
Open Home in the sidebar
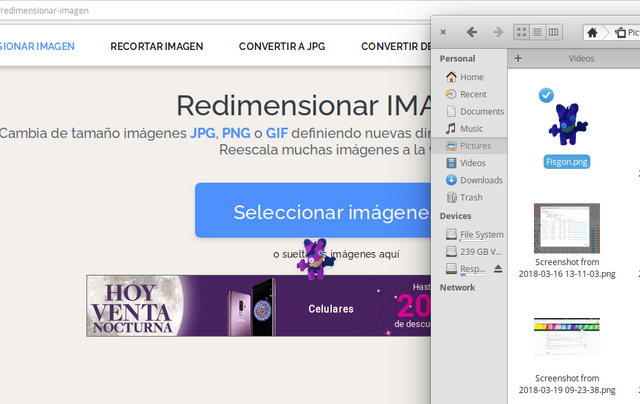point(469,77)
